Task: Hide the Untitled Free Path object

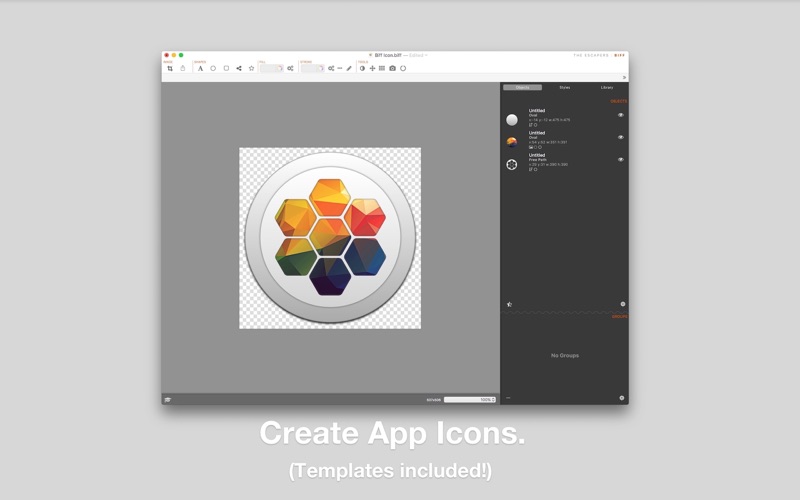Action: [x=621, y=160]
